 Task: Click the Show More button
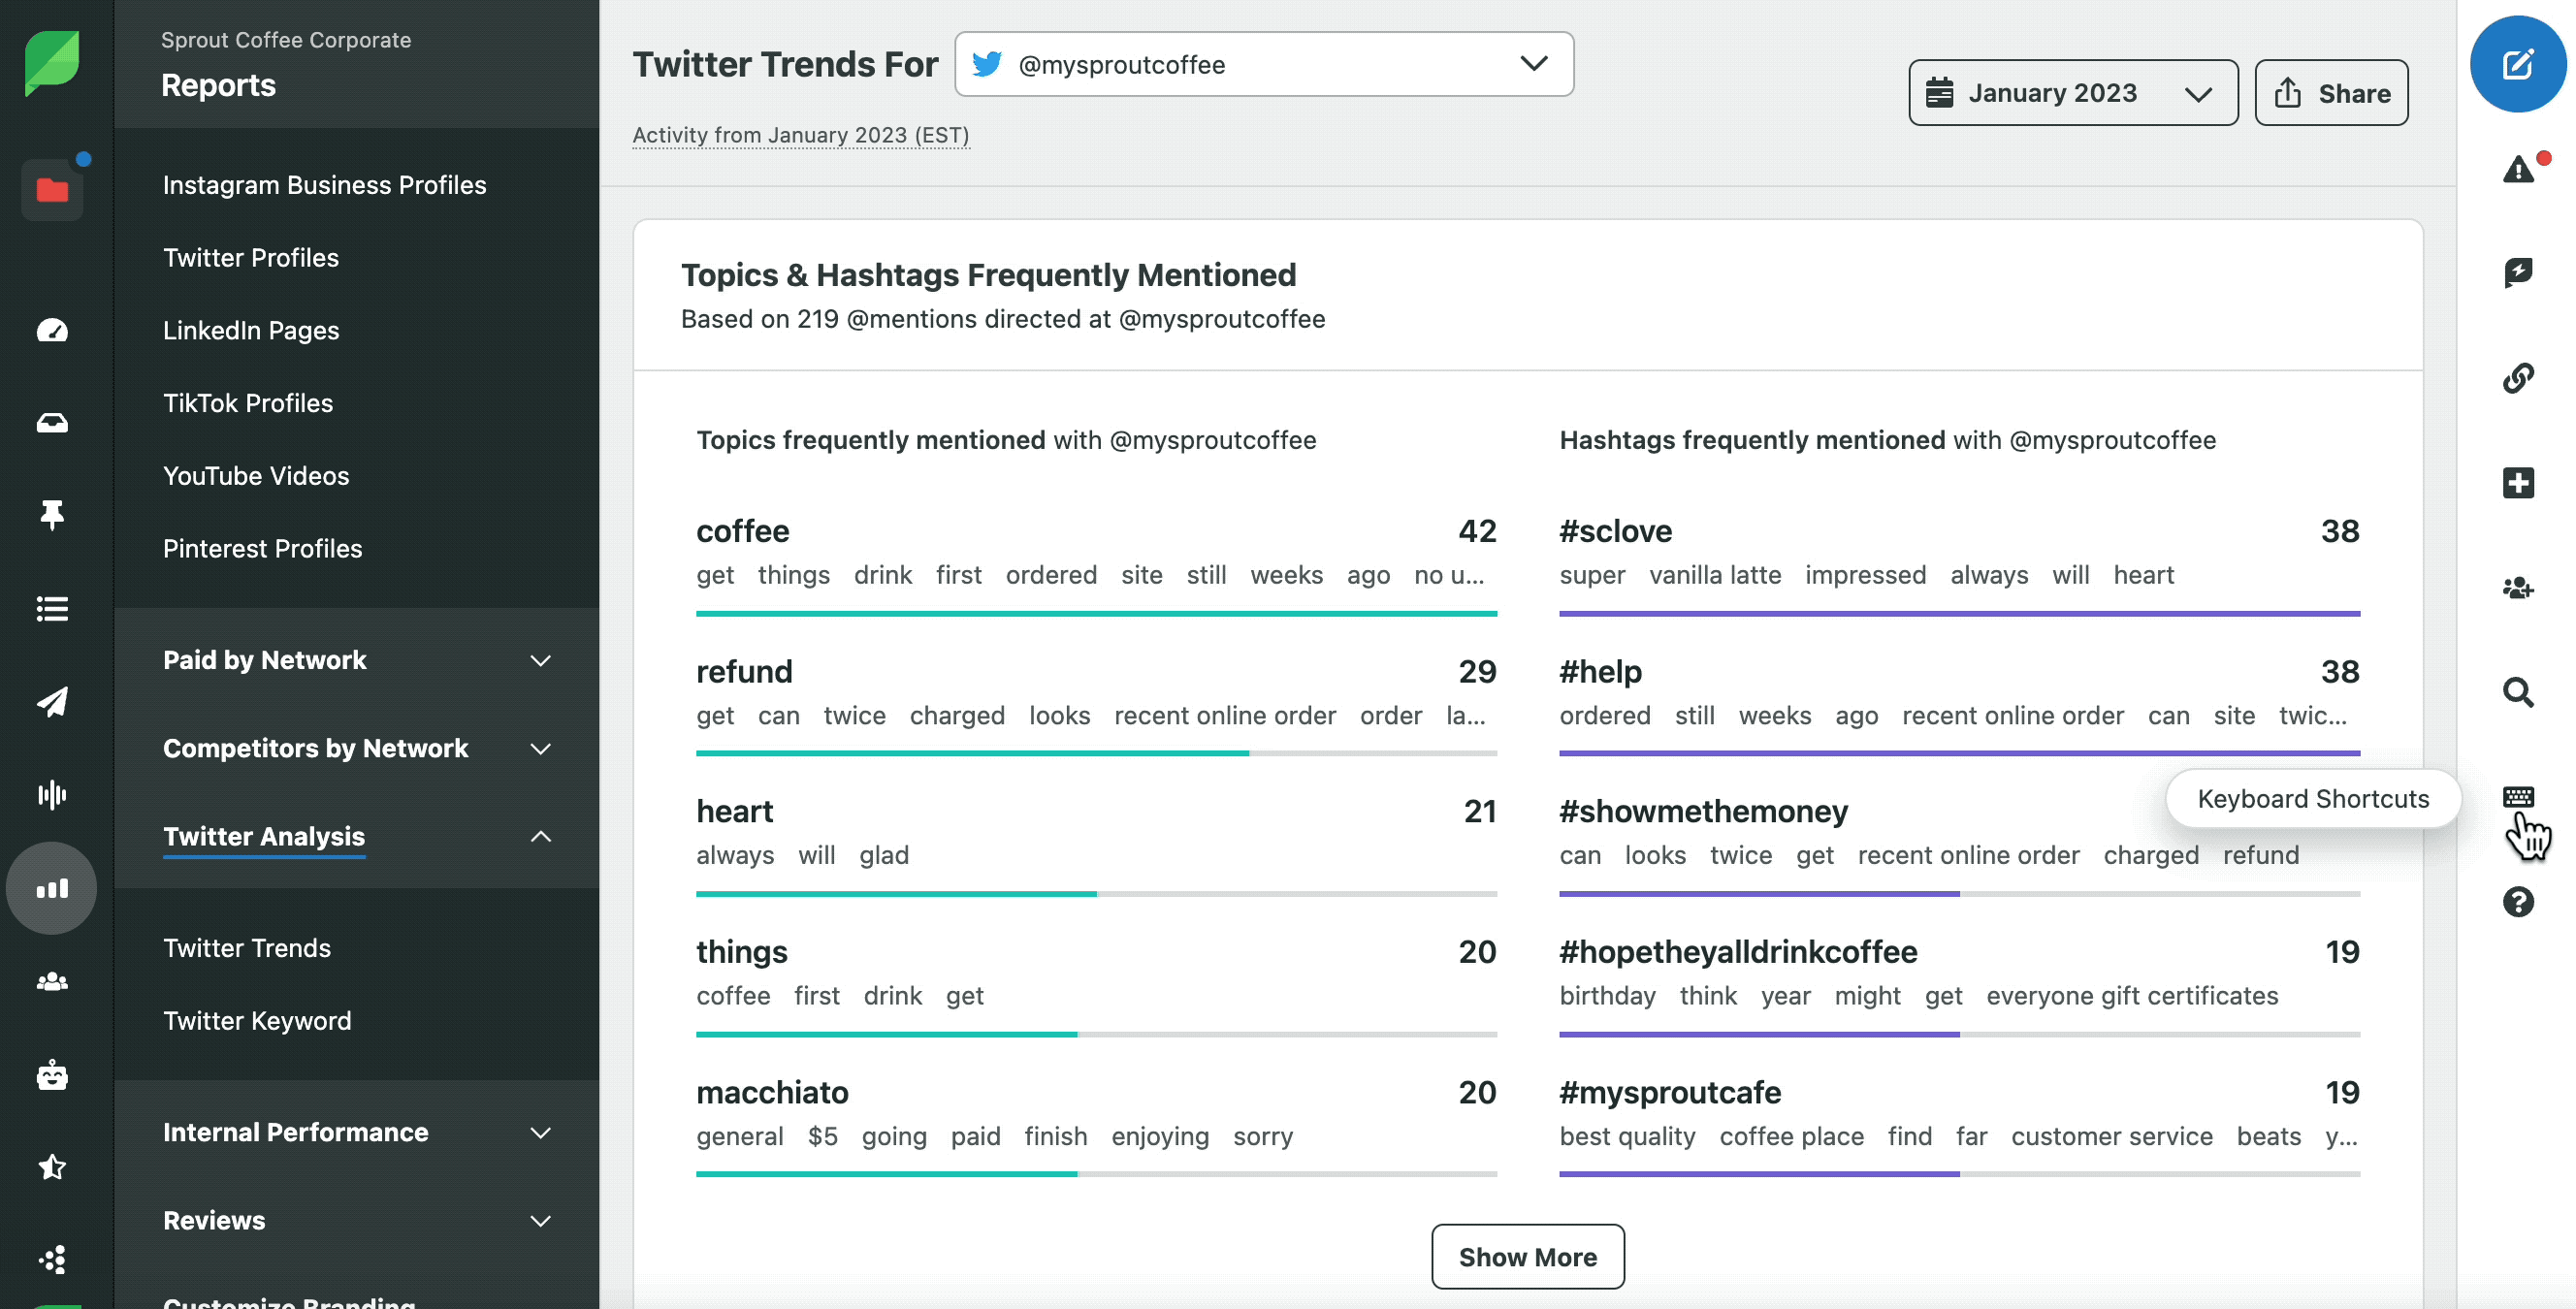1527,1257
